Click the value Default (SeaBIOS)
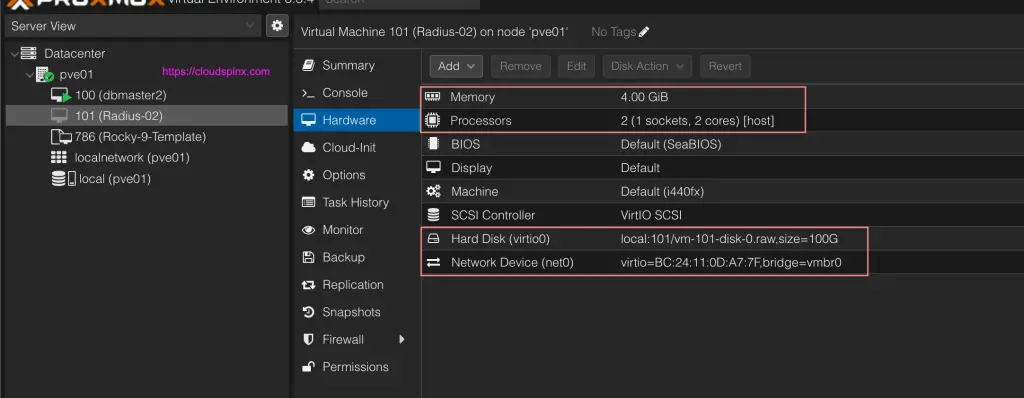 pos(671,144)
